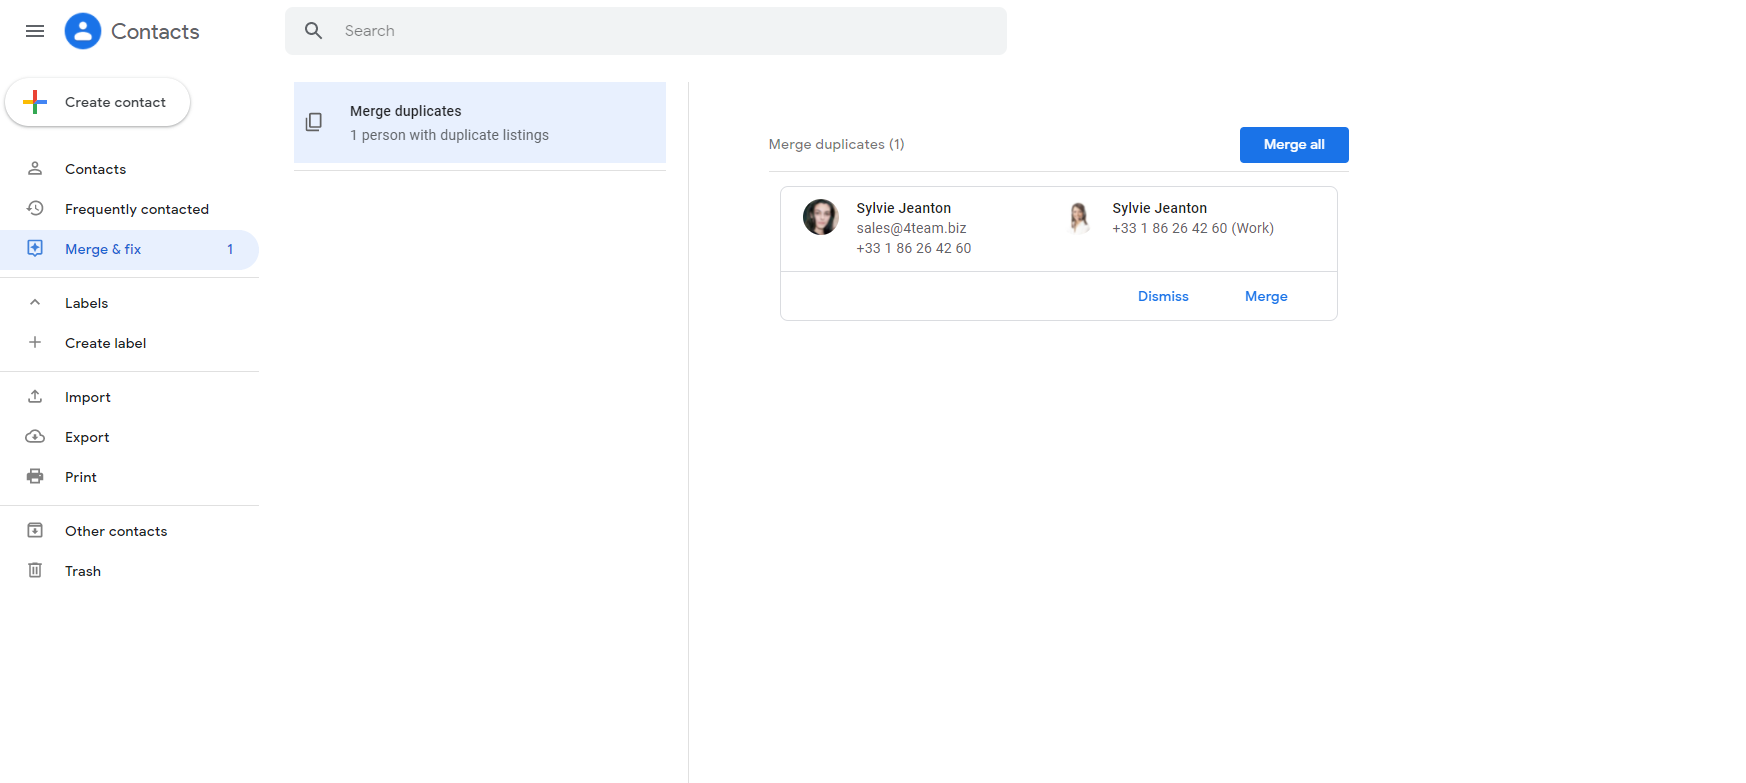
Task: Click the Merge duplicates (1) heading
Action: point(836,144)
